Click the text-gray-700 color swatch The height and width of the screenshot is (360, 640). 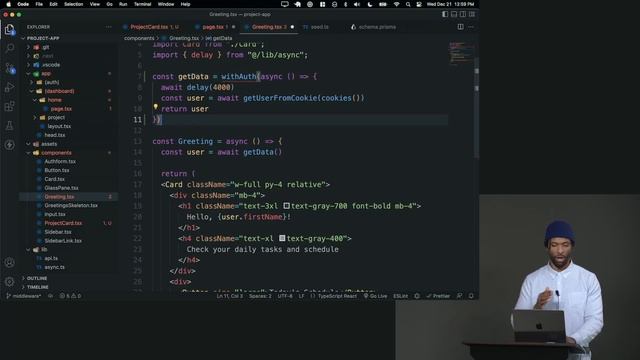point(287,206)
